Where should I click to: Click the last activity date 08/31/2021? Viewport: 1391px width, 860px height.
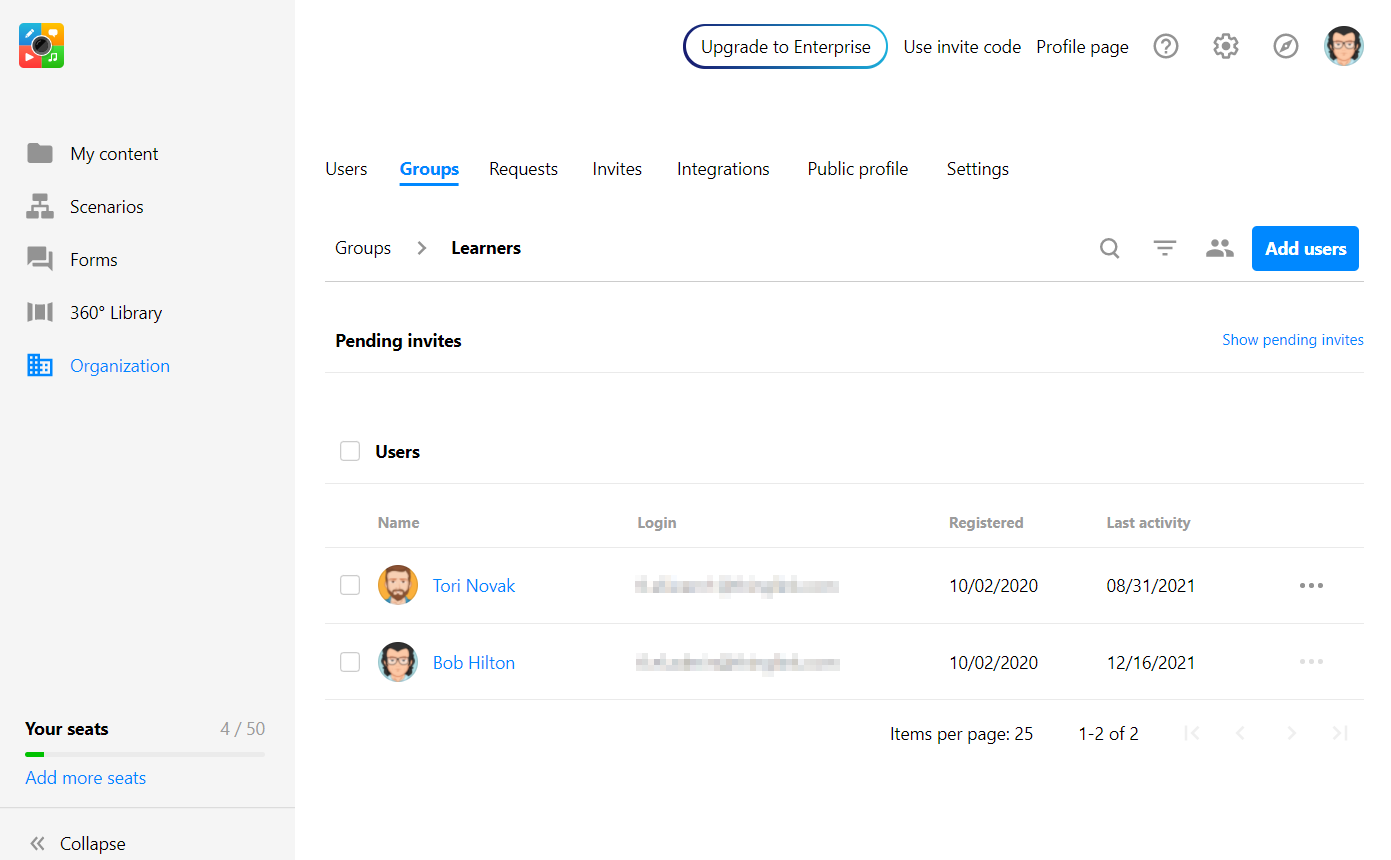click(x=1151, y=585)
